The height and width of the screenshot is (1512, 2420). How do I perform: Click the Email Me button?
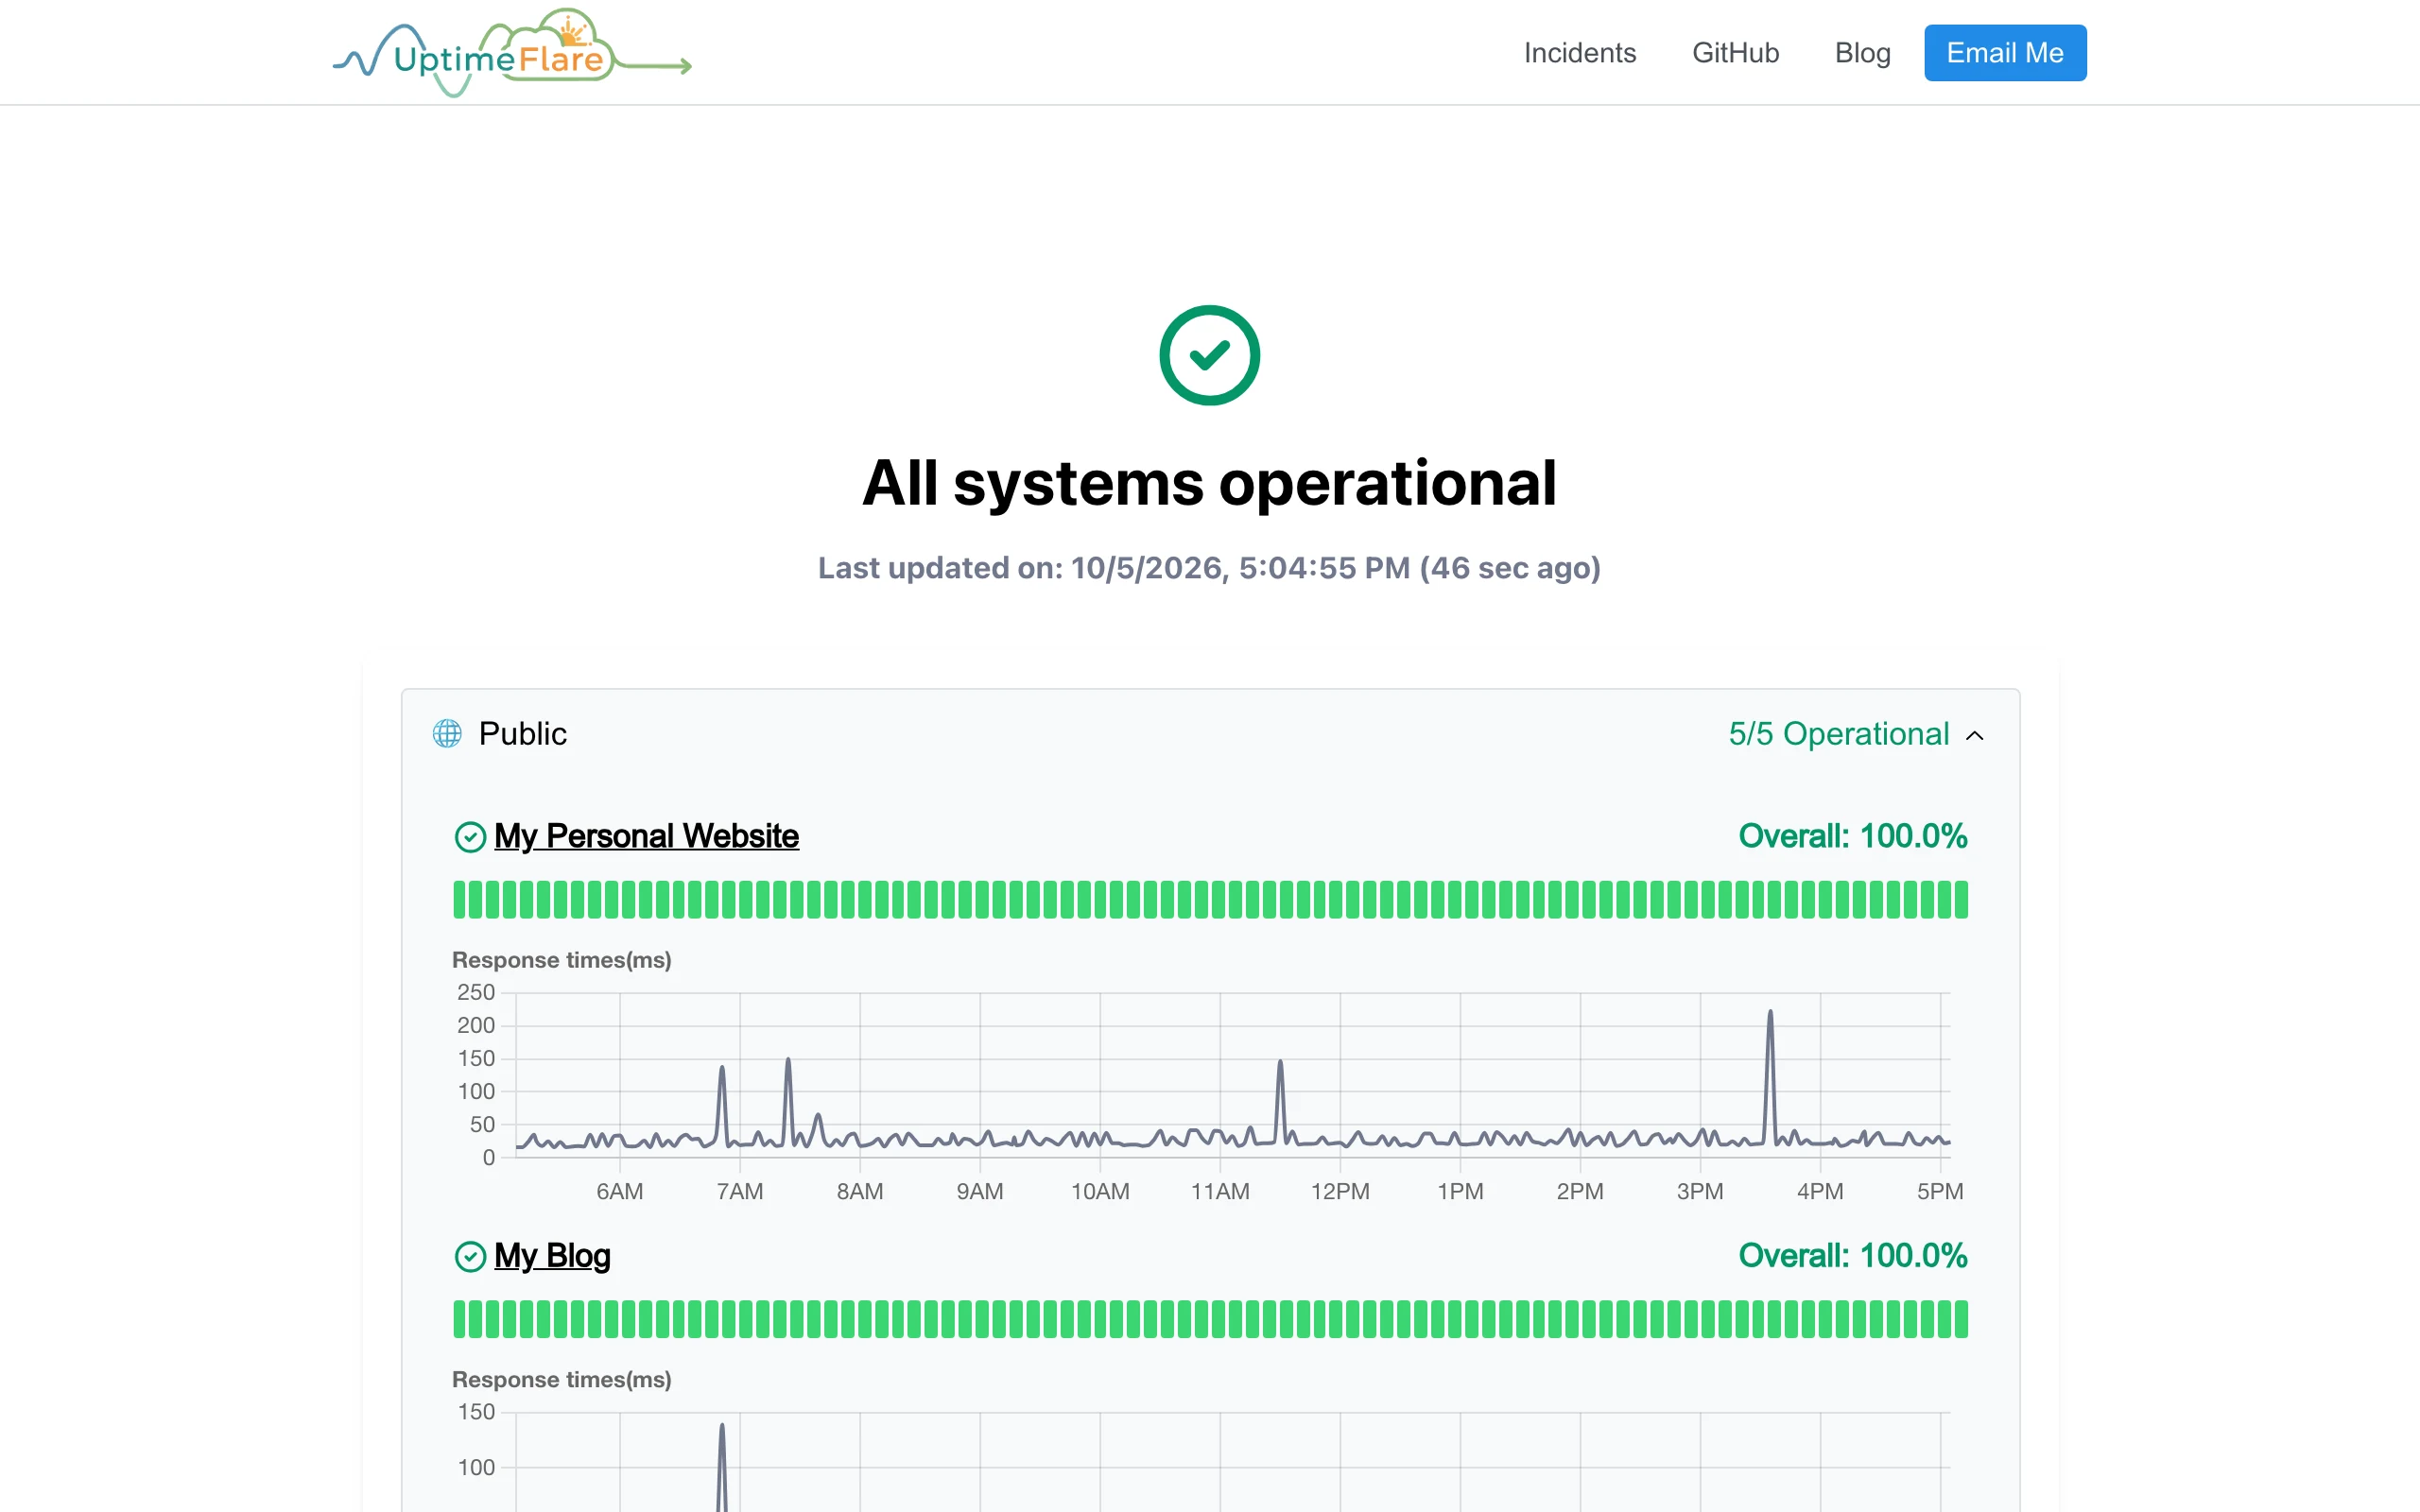[2004, 53]
